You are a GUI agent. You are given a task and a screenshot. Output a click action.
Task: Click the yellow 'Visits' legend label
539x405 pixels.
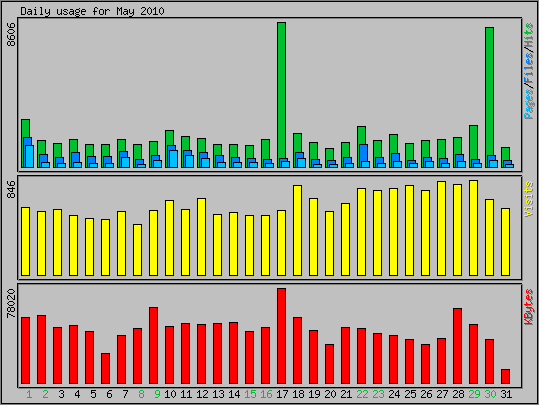pos(529,199)
